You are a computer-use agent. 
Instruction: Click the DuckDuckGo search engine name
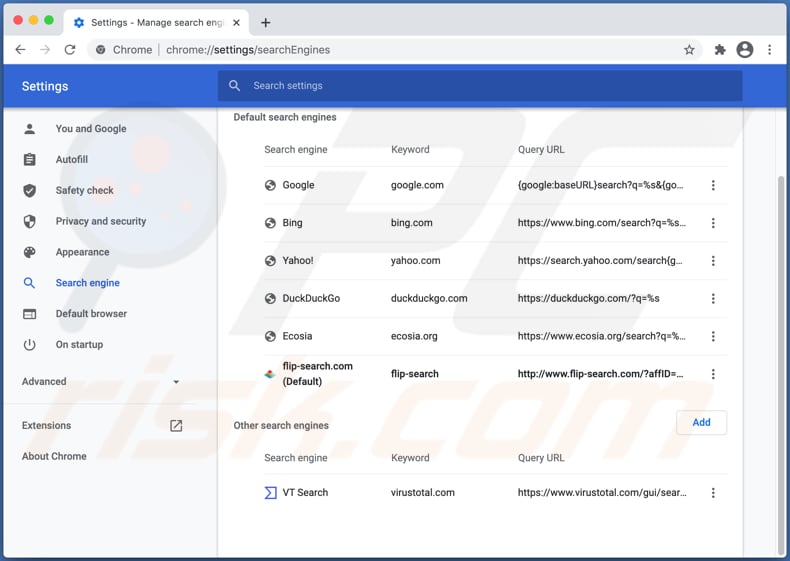click(311, 298)
